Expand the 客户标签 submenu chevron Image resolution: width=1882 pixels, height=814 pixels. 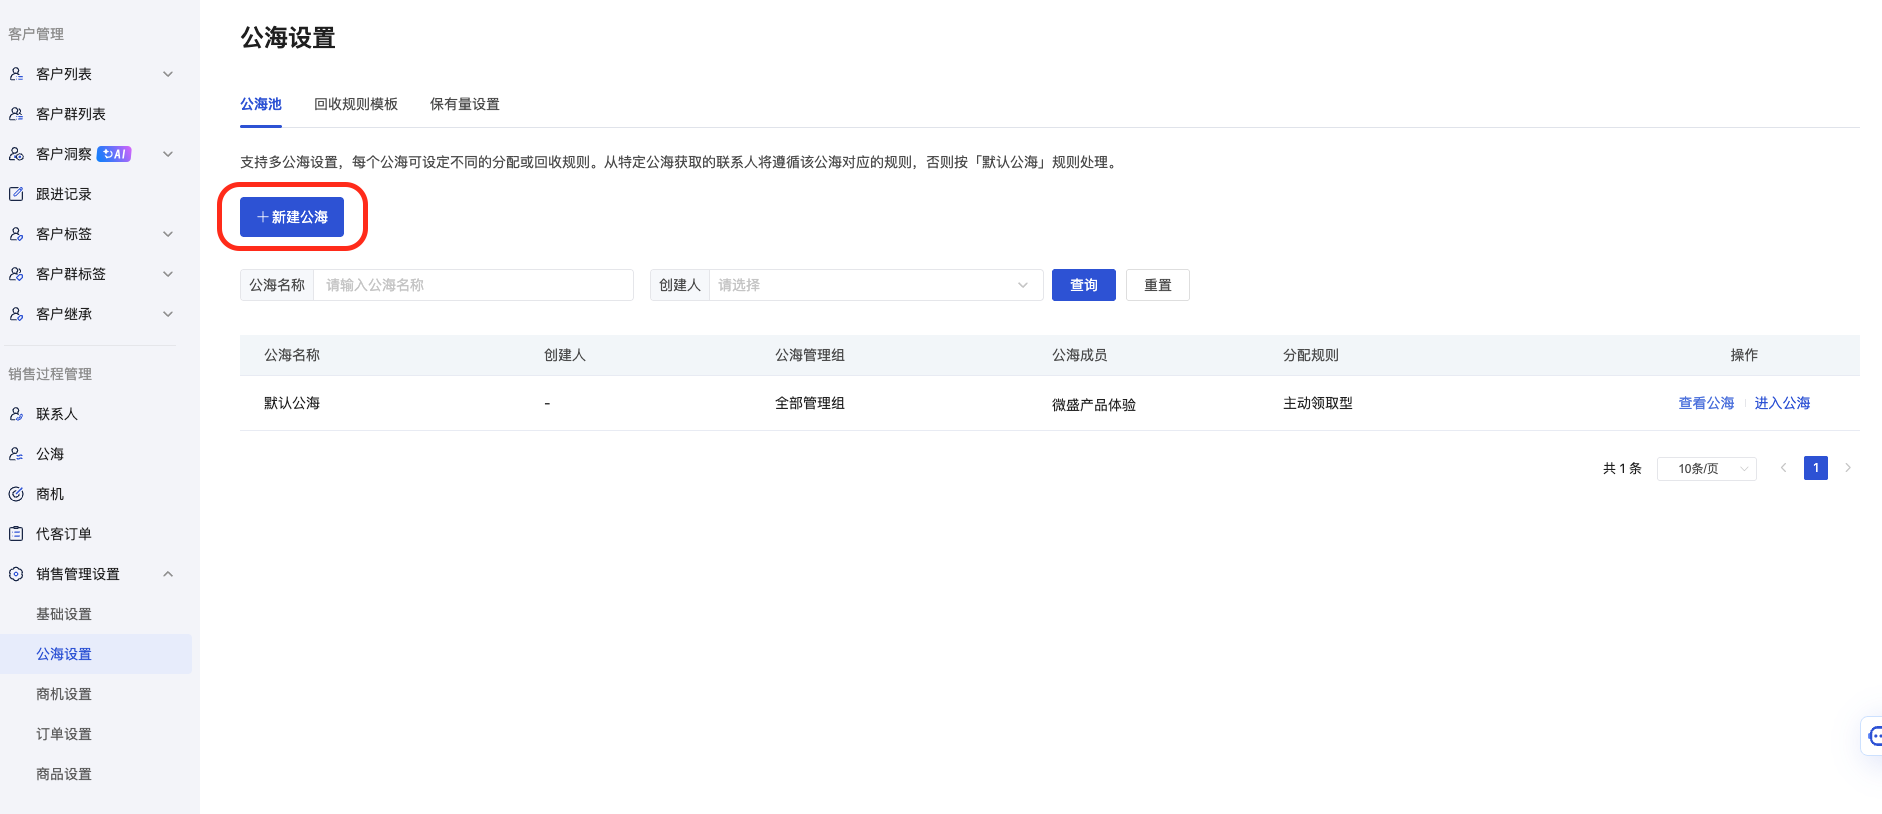coord(168,234)
